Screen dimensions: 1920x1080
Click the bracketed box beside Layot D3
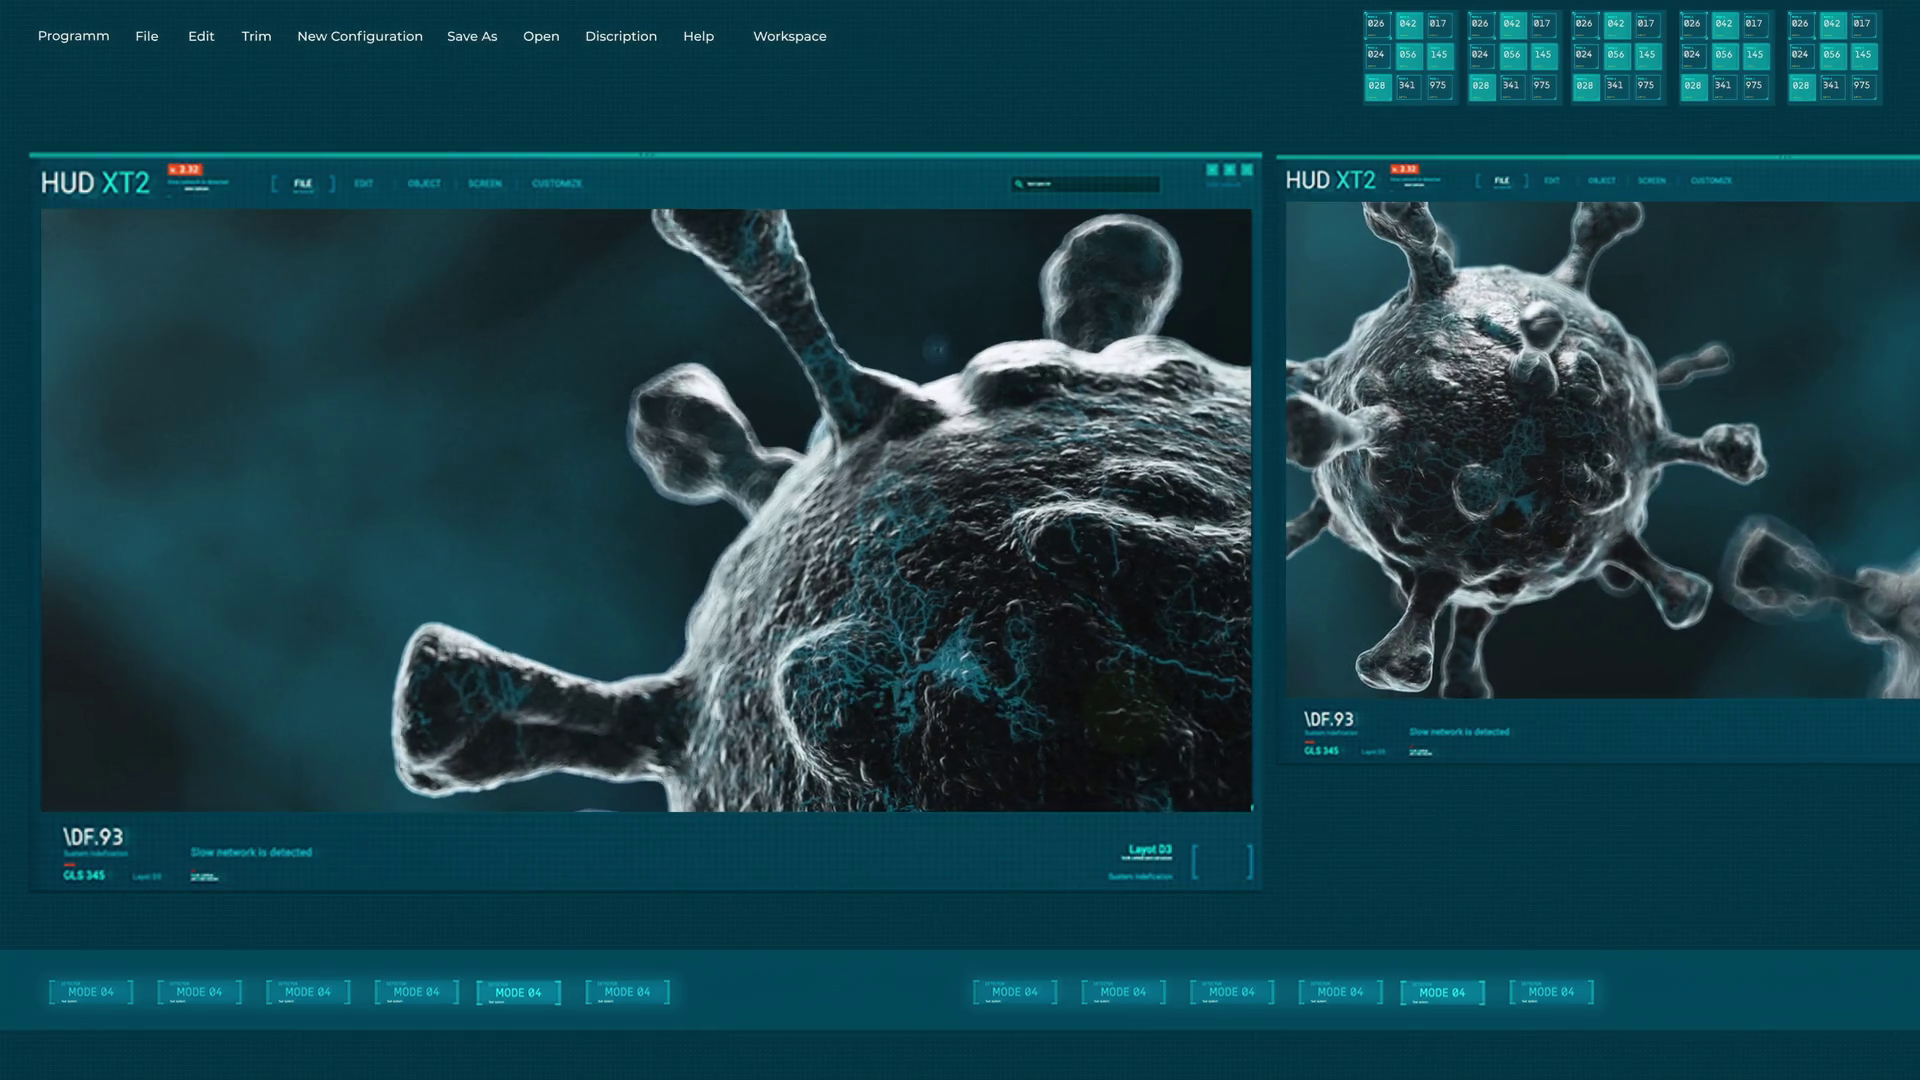(x=1222, y=860)
